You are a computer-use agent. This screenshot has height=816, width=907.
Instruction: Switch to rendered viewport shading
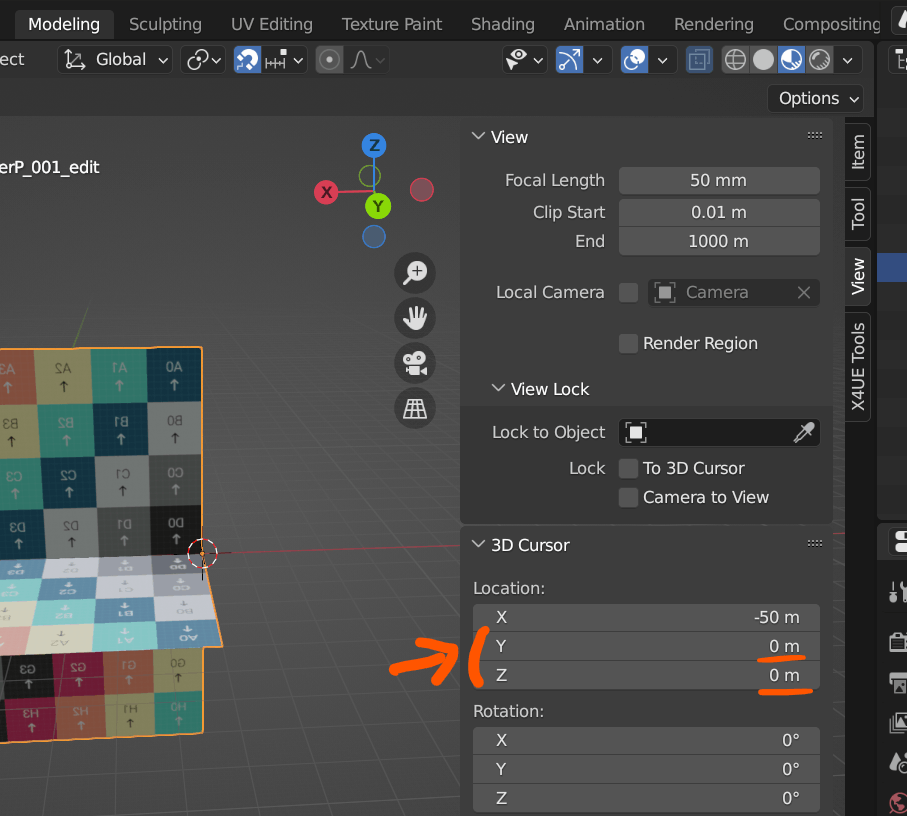pos(820,60)
